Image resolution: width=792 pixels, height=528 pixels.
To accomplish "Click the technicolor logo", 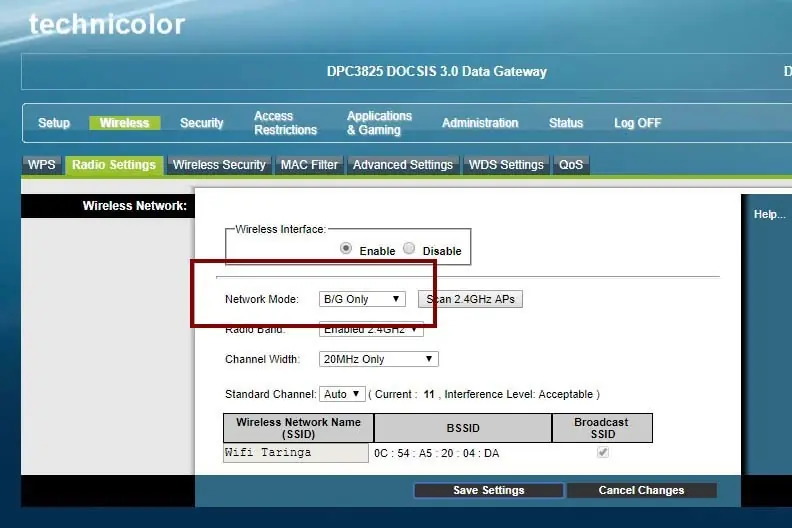I will point(107,24).
